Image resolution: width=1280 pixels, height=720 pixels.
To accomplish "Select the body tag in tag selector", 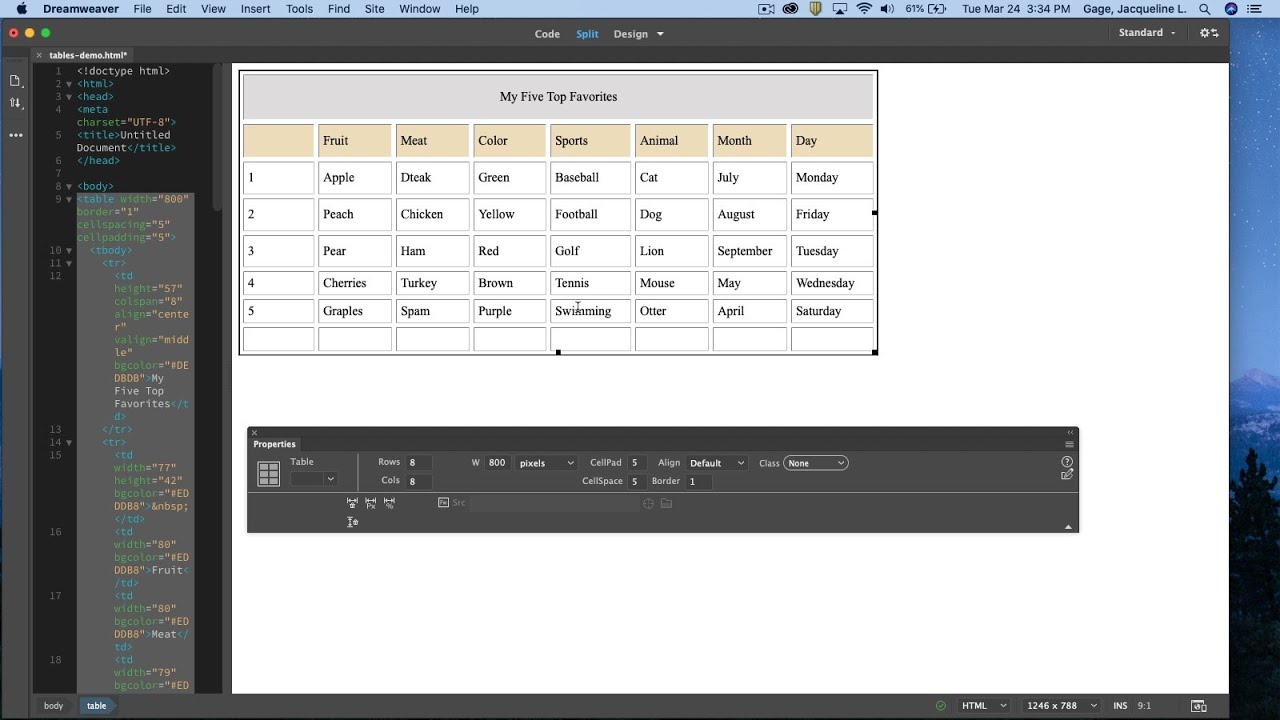I will [x=54, y=706].
